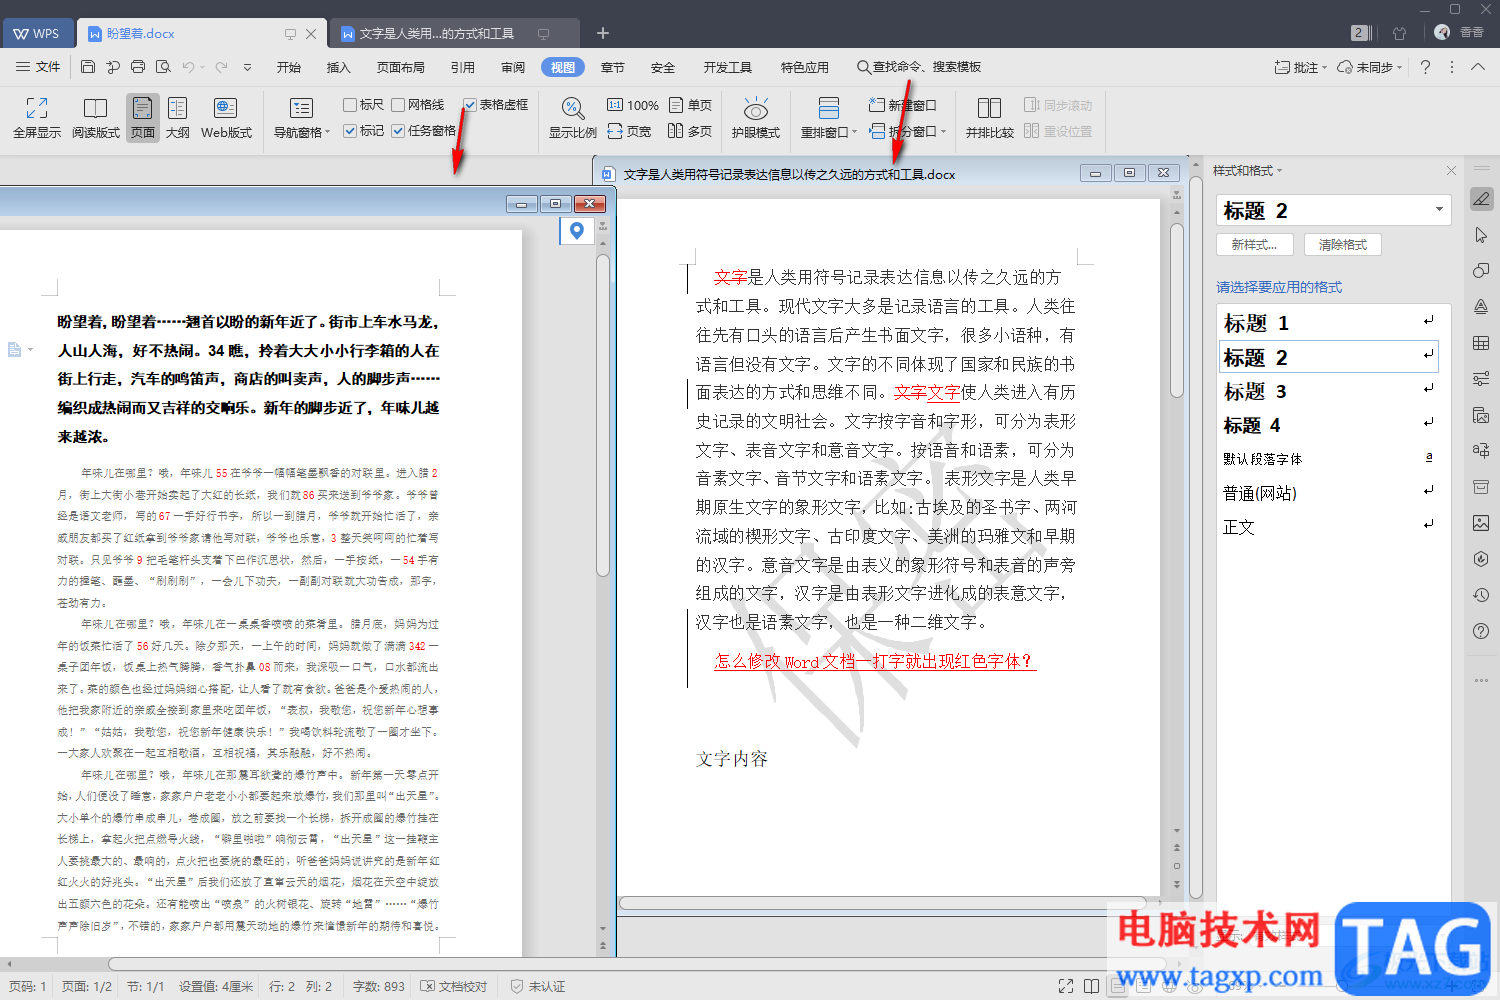The image size is (1500, 1000).
Task: Choose 多页 multiple pages view
Action: (x=691, y=131)
